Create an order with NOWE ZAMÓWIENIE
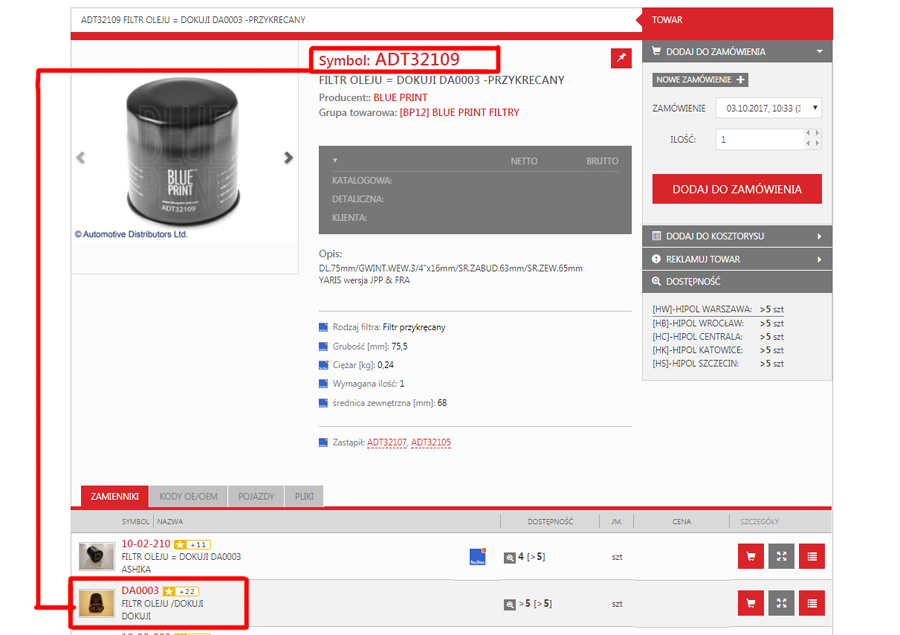 pyautogui.click(x=700, y=80)
